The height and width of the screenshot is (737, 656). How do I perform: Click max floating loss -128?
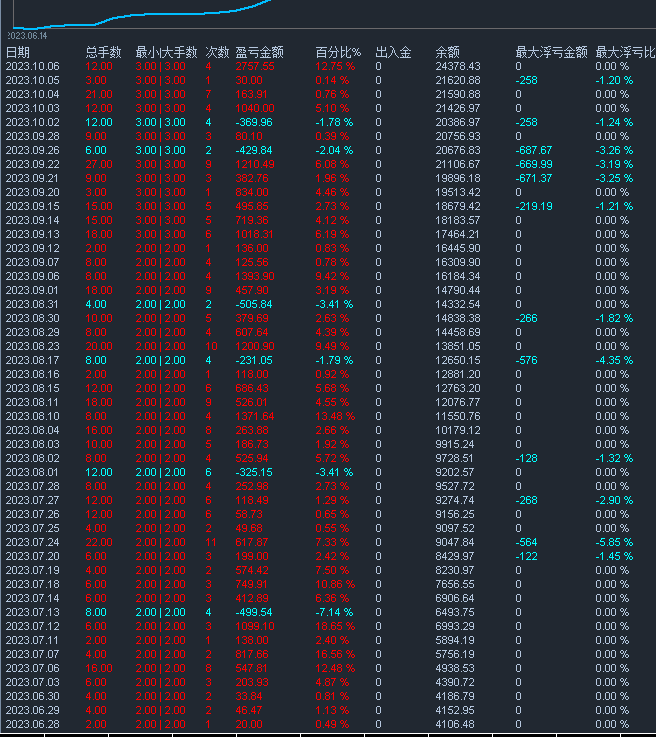pyautogui.click(x=526, y=458)
